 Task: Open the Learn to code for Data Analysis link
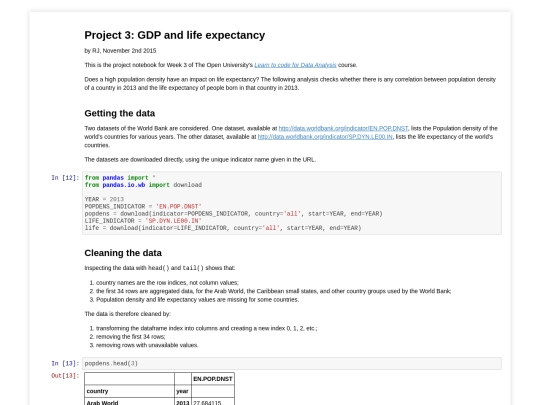click(295, 65)
